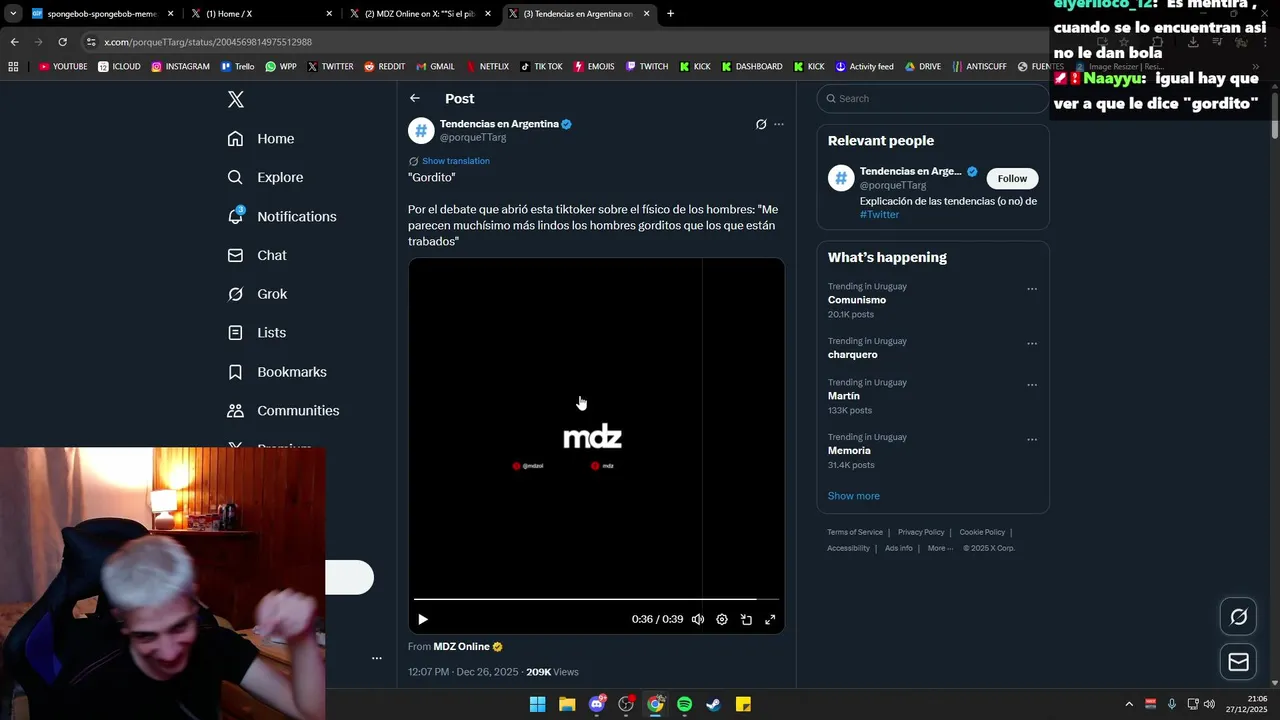Open charquero trending topic
The image size is (1280, 720).
coord(853,355)
